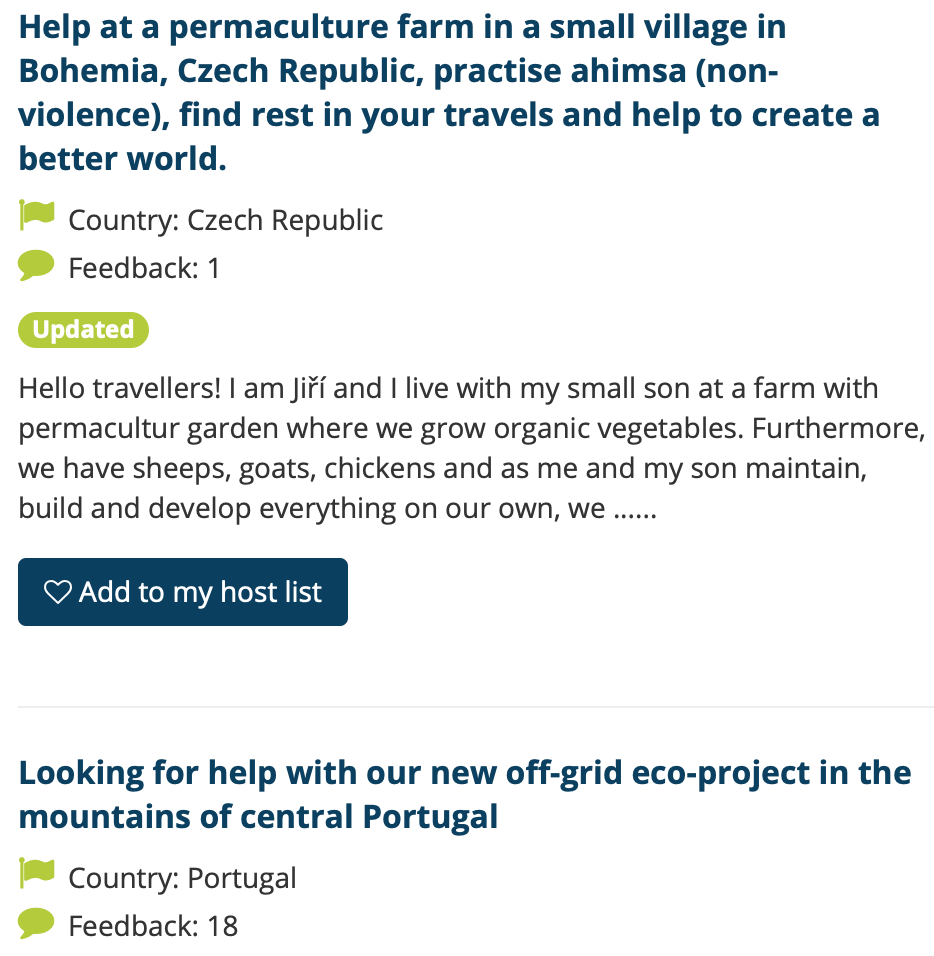Screen dimensions: 934x956
Task: Click 'mountains of central Portugal' in the second title
Action: point(258,817)
